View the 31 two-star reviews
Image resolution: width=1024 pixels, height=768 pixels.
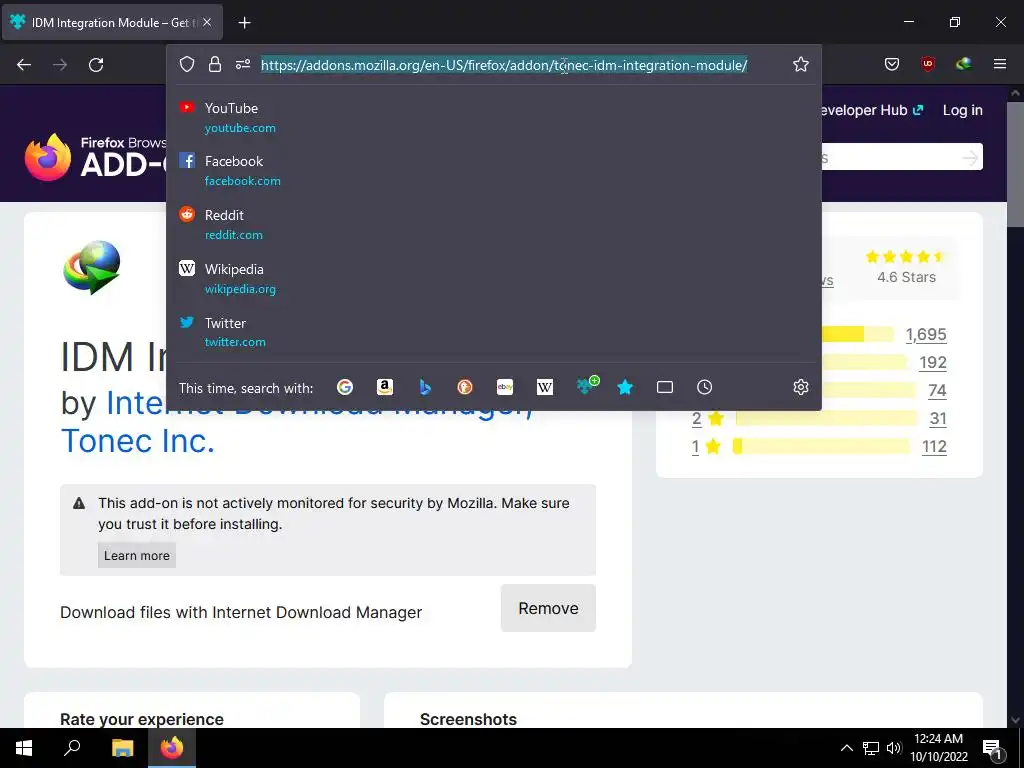click(x=938, y=419)
